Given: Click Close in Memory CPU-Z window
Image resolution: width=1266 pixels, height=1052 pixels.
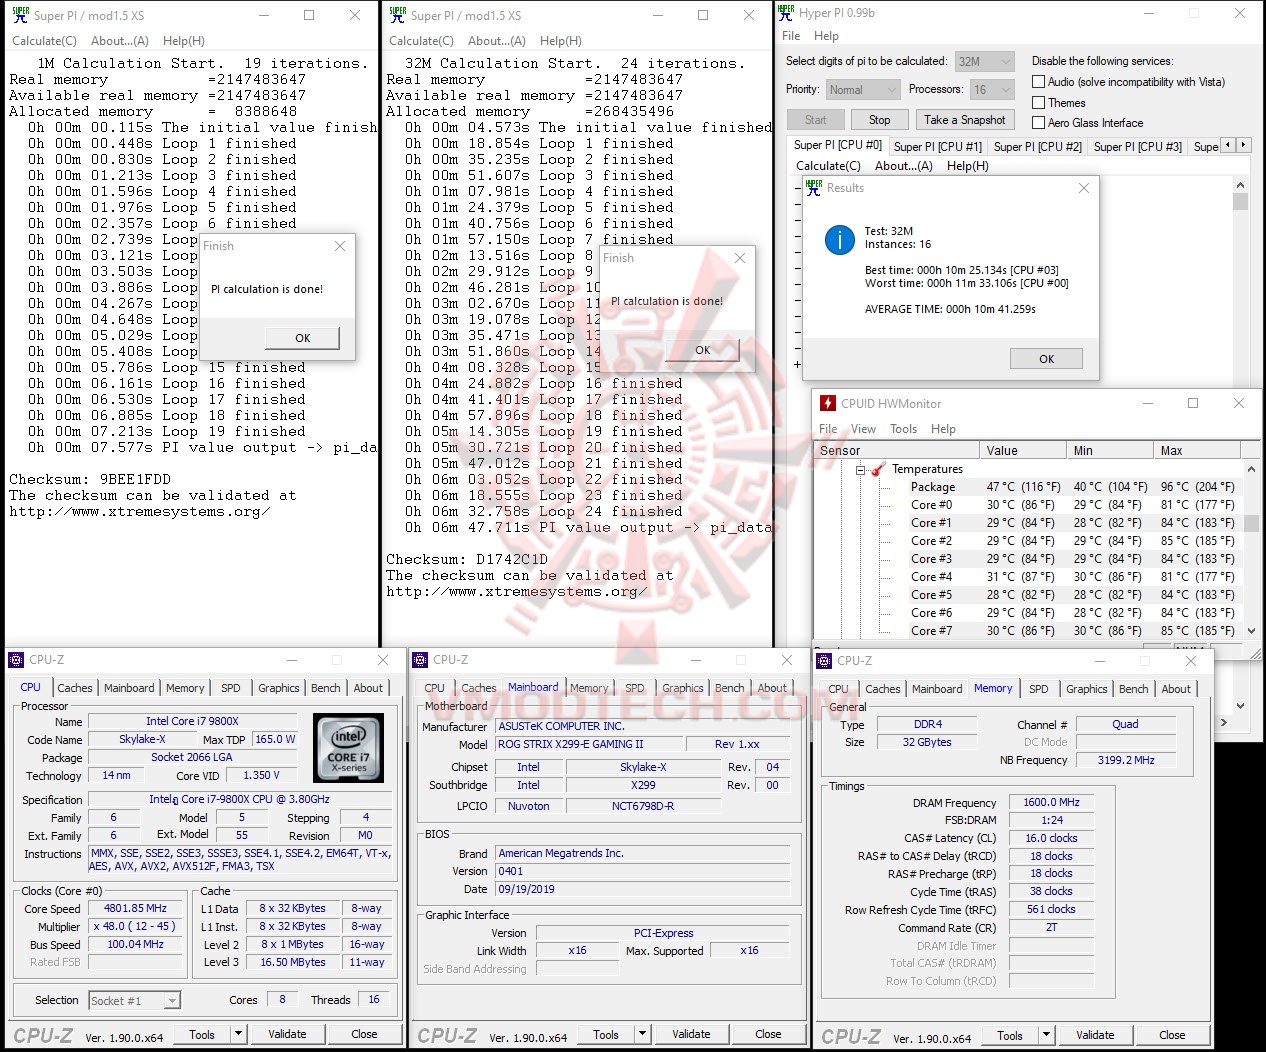Looking at the screenshot, I should [x=1172, y=1035].
